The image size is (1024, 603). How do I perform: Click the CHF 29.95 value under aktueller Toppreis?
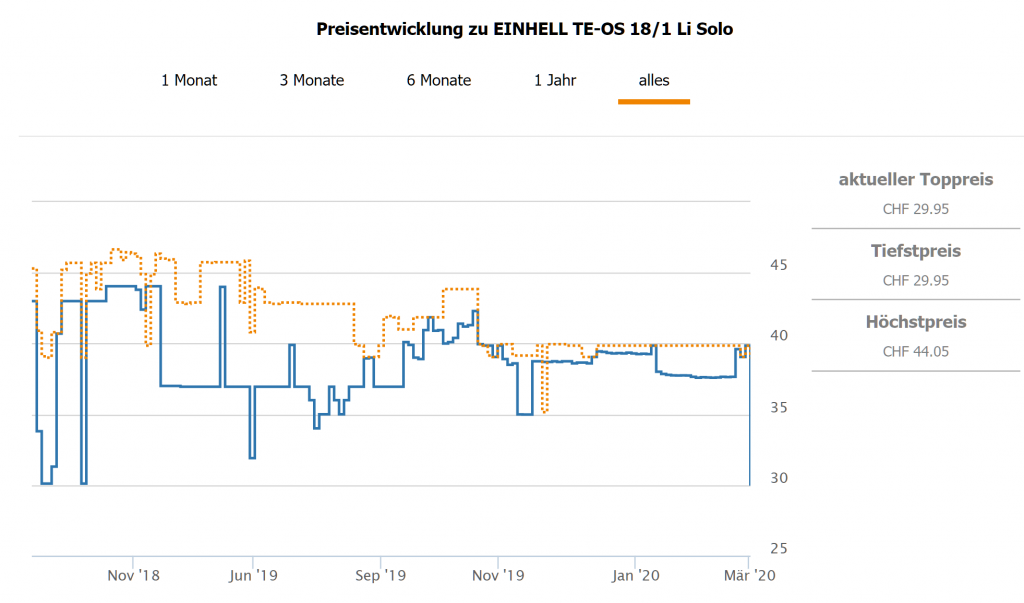[x=915, y=209]
